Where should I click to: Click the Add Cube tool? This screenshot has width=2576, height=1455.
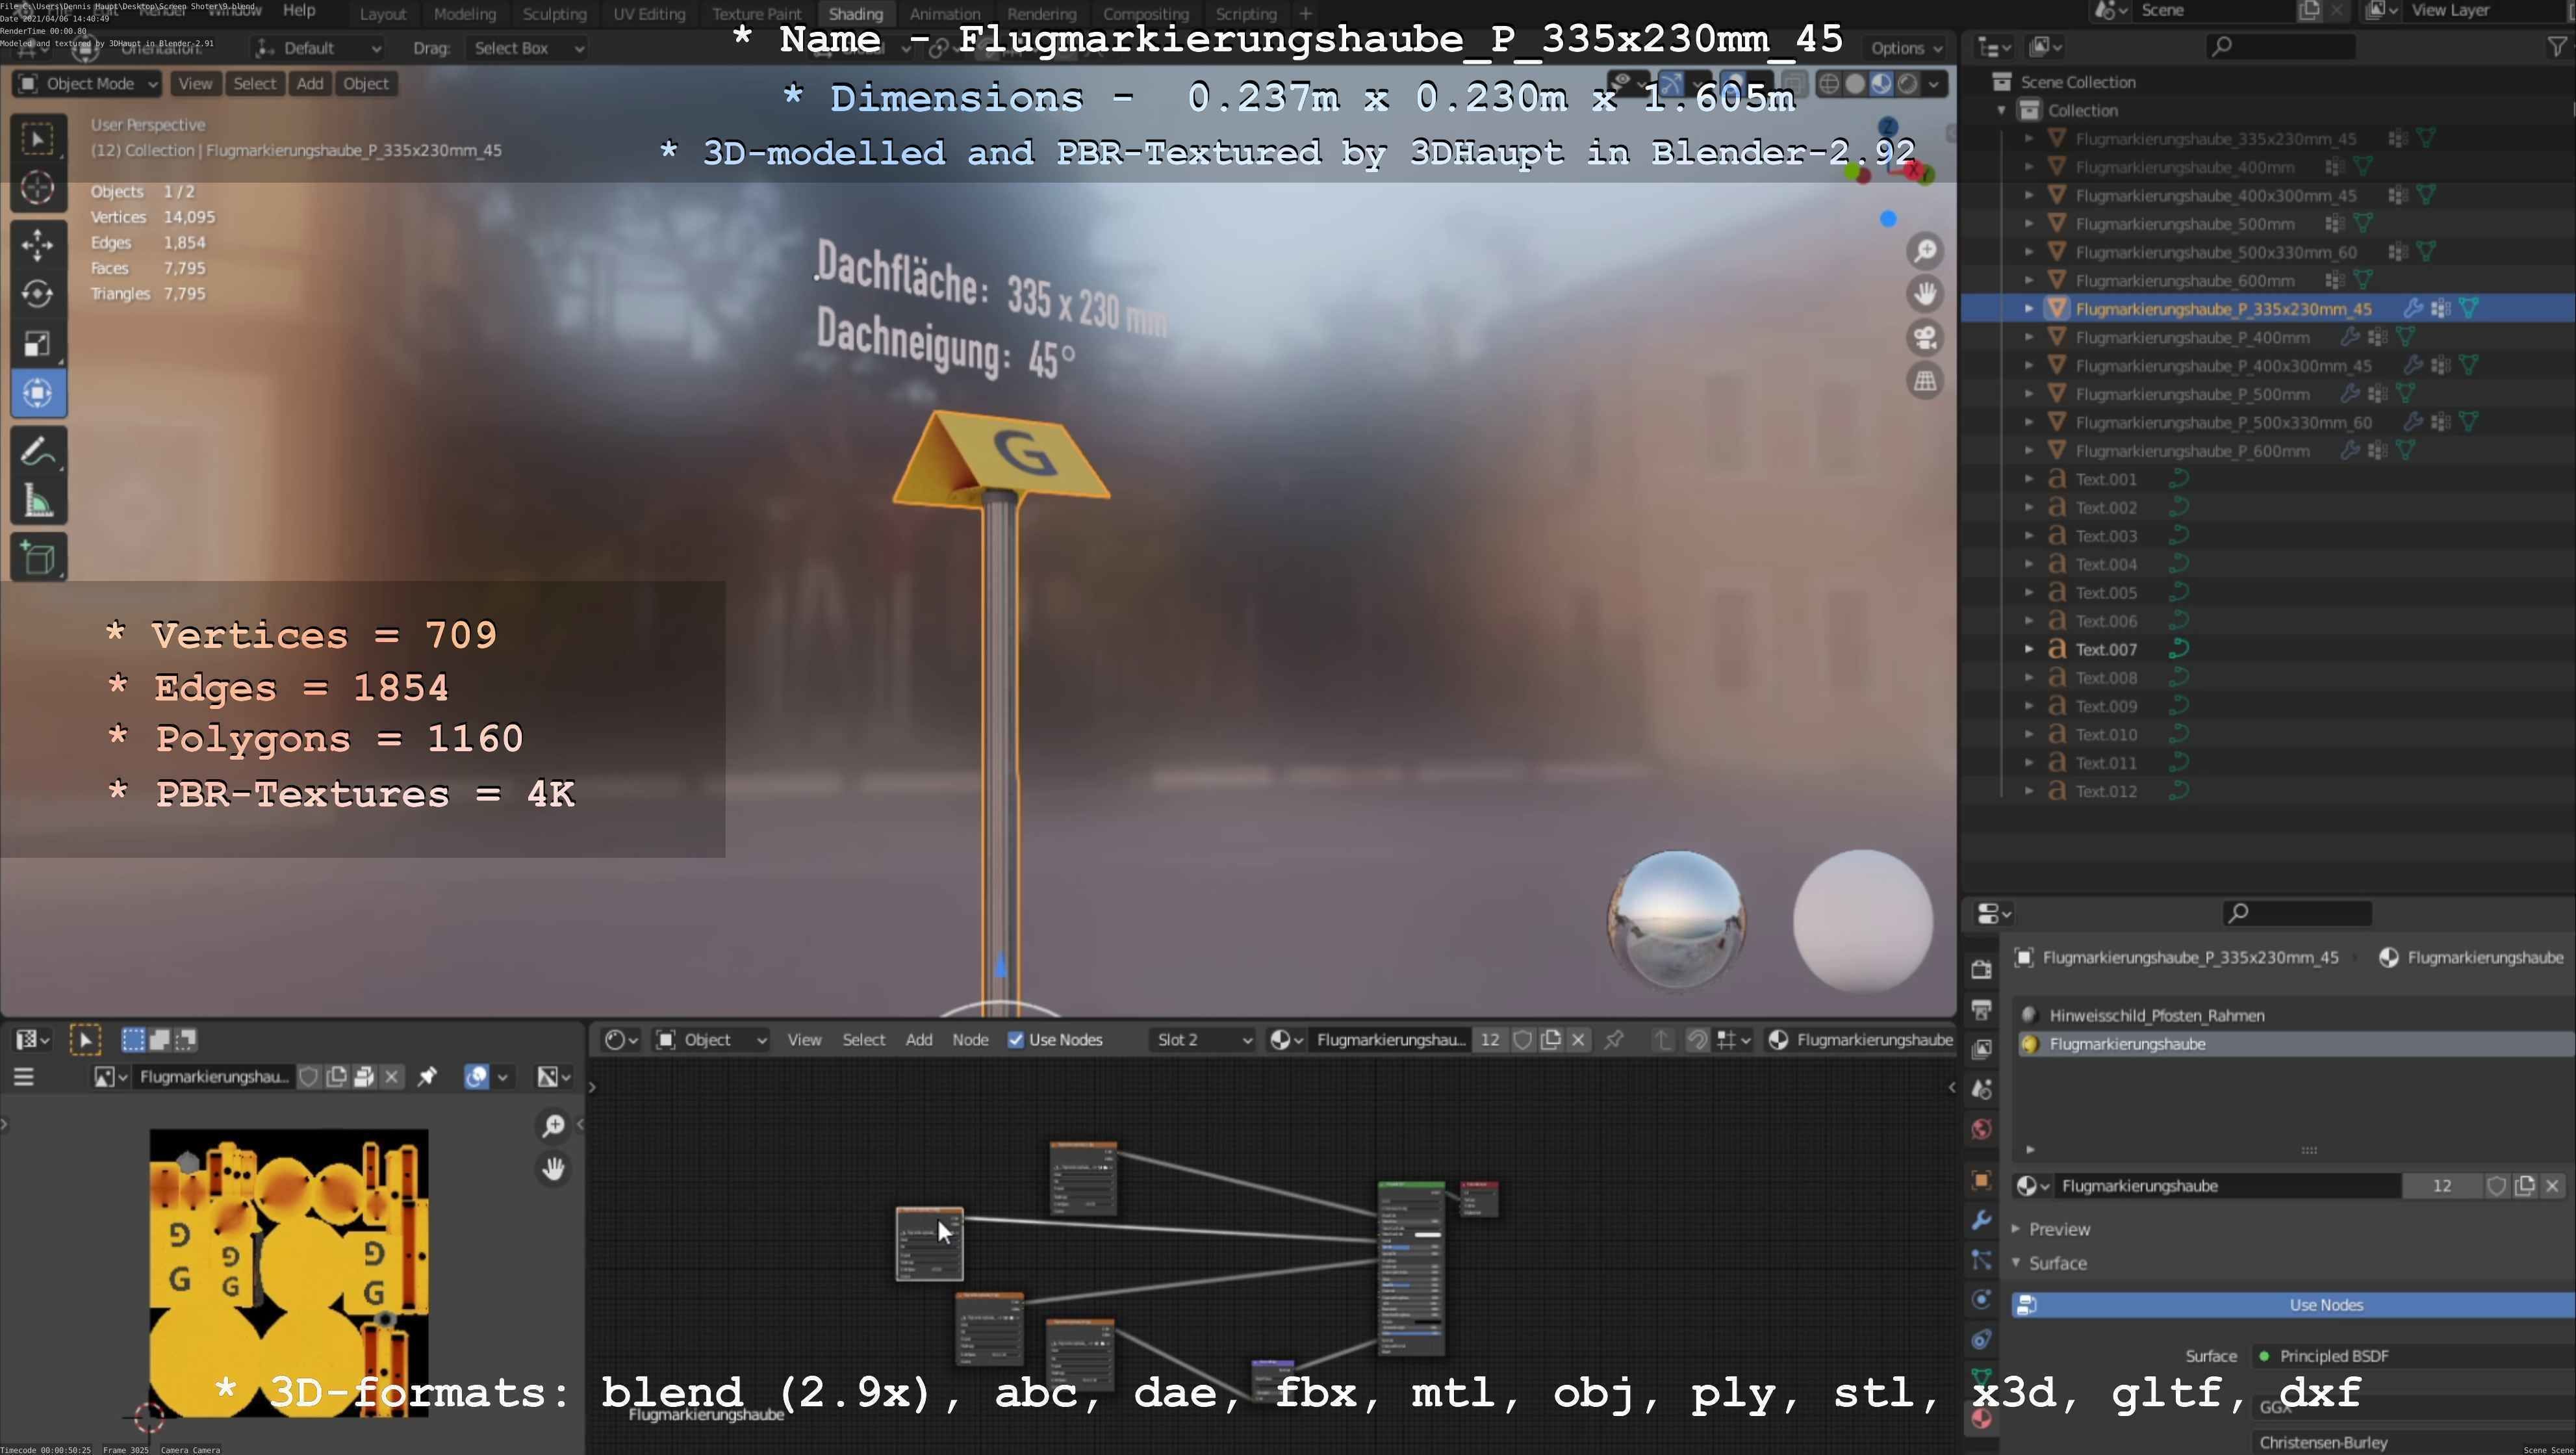click(38, 558)
